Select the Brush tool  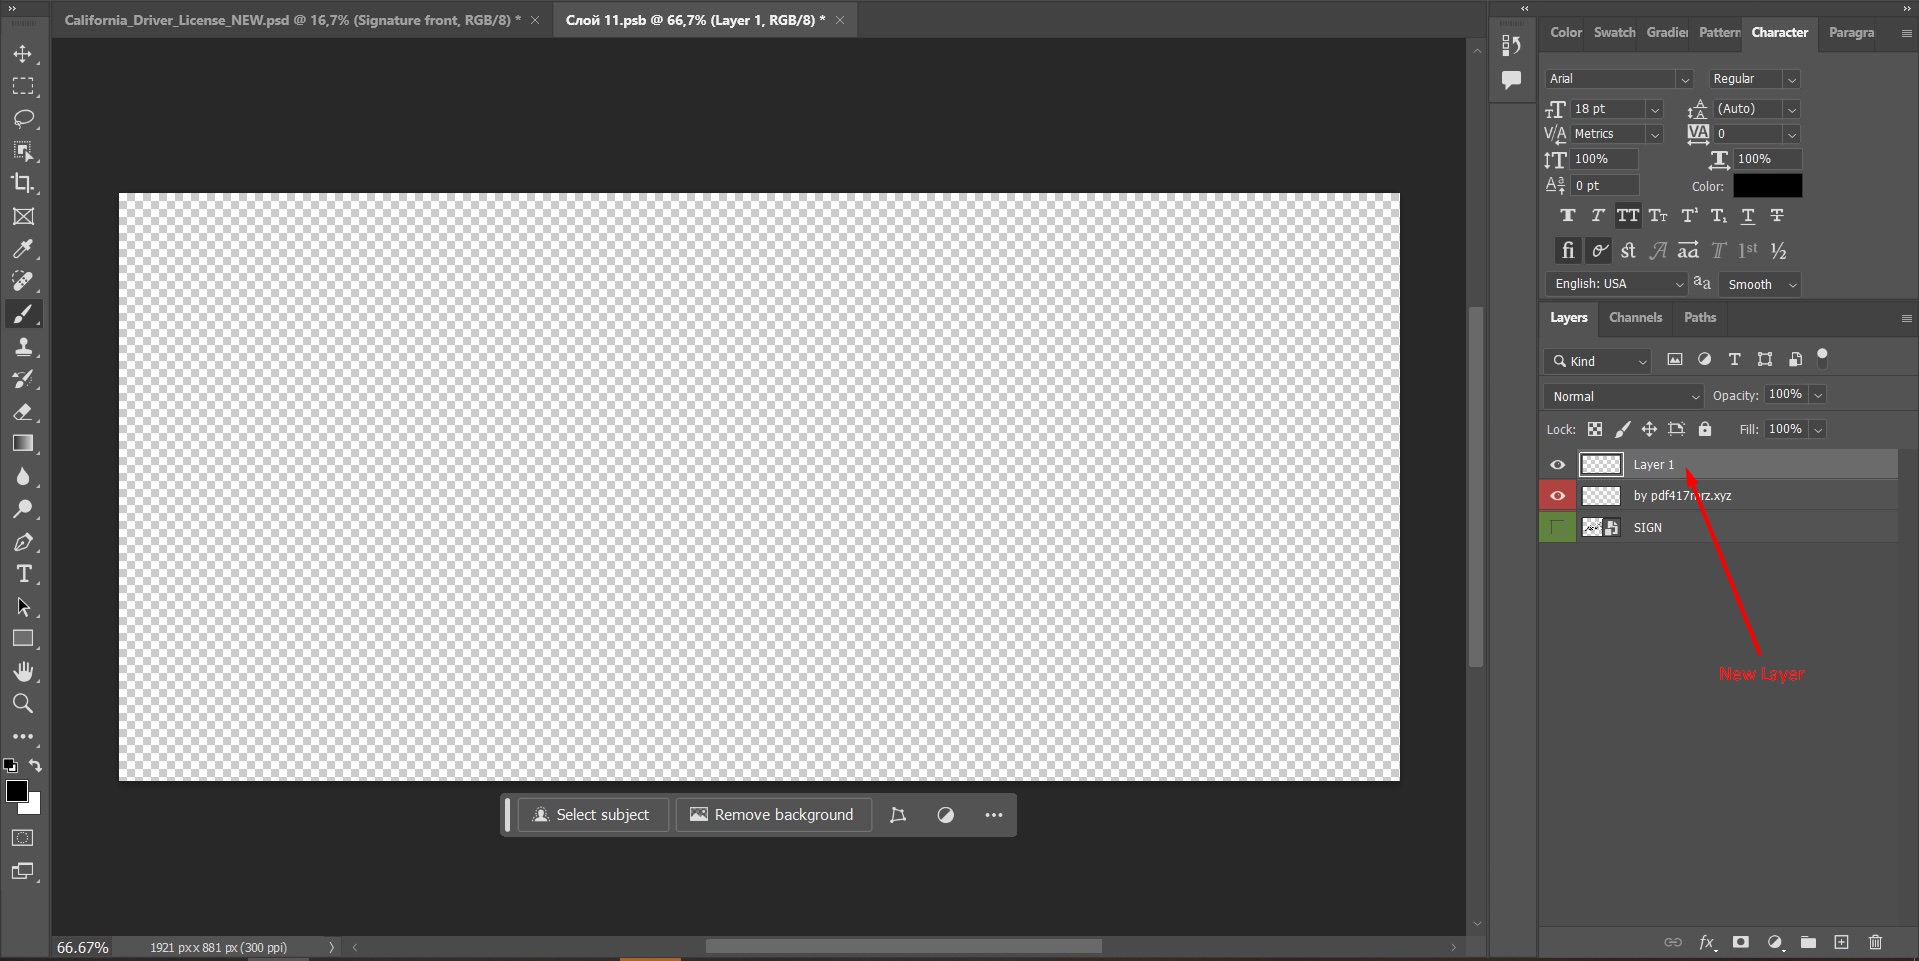[x=23, y=314]
